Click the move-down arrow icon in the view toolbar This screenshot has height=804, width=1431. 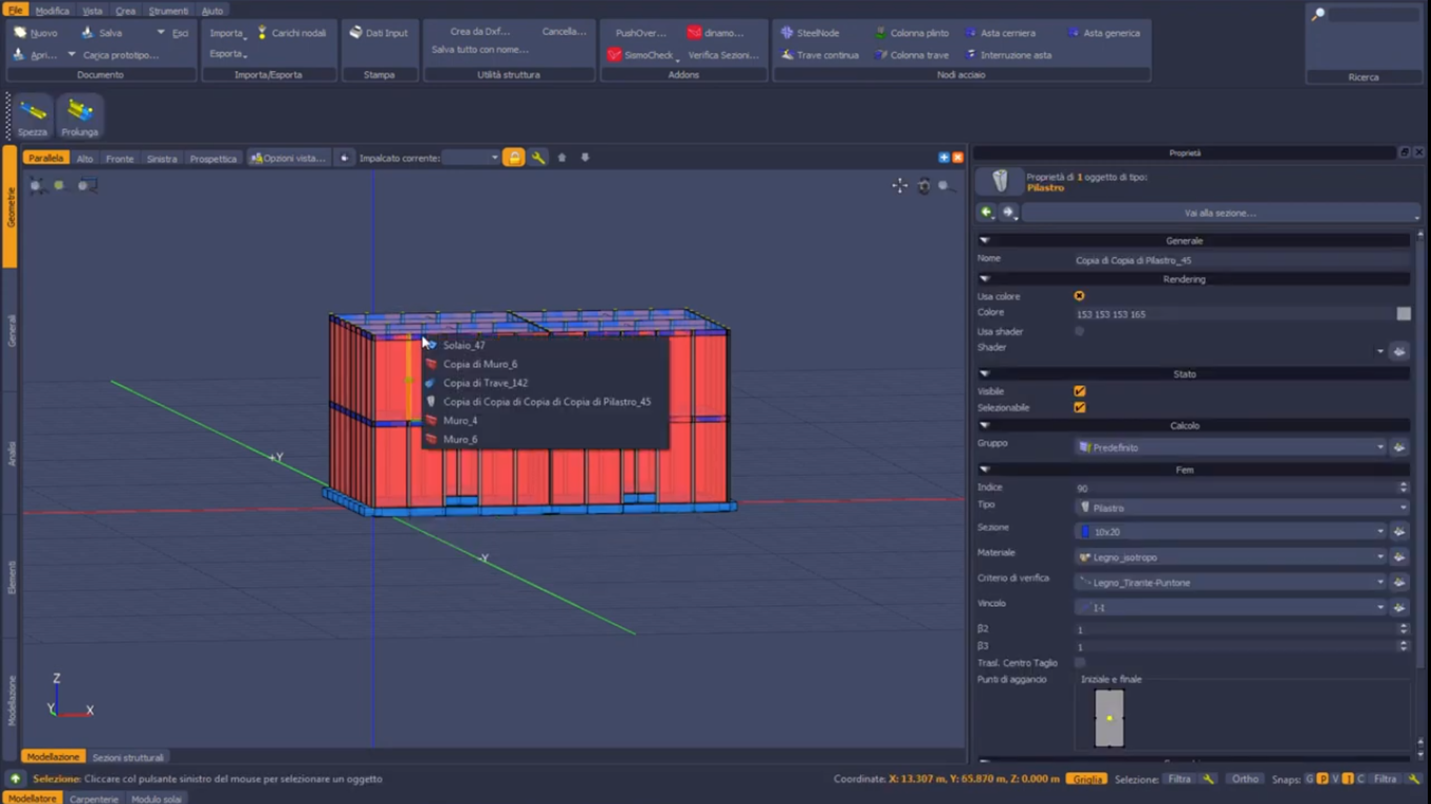click(585, 158)
